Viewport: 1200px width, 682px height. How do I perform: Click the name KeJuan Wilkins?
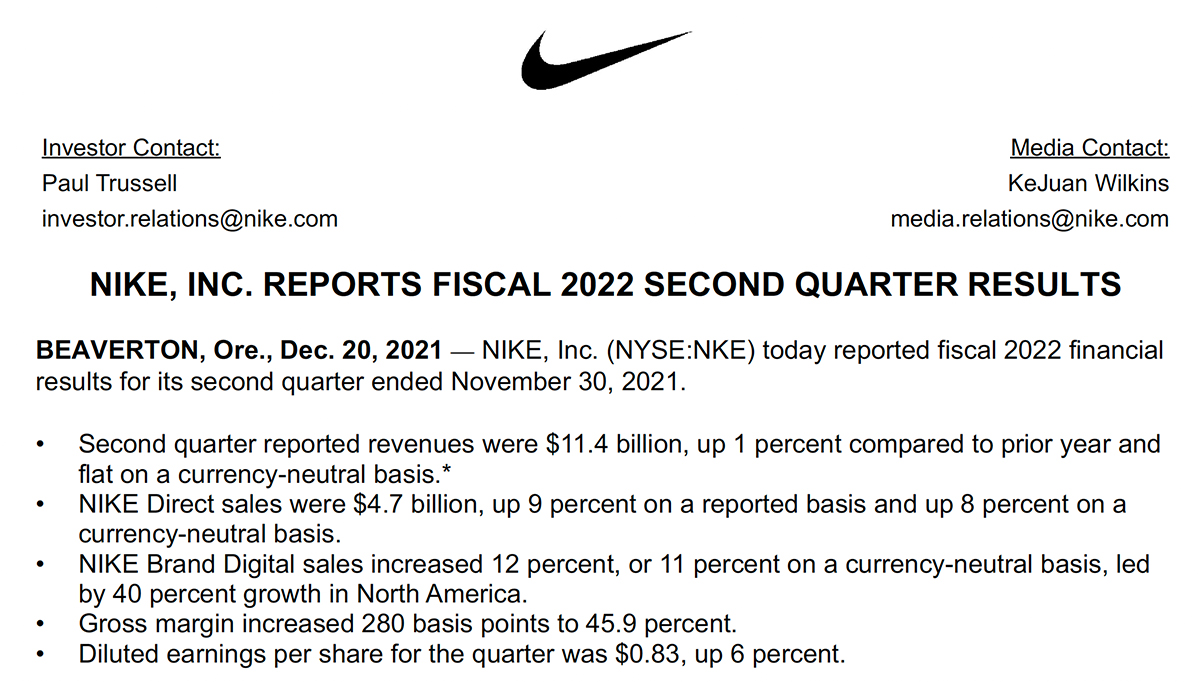[1088, 184]
